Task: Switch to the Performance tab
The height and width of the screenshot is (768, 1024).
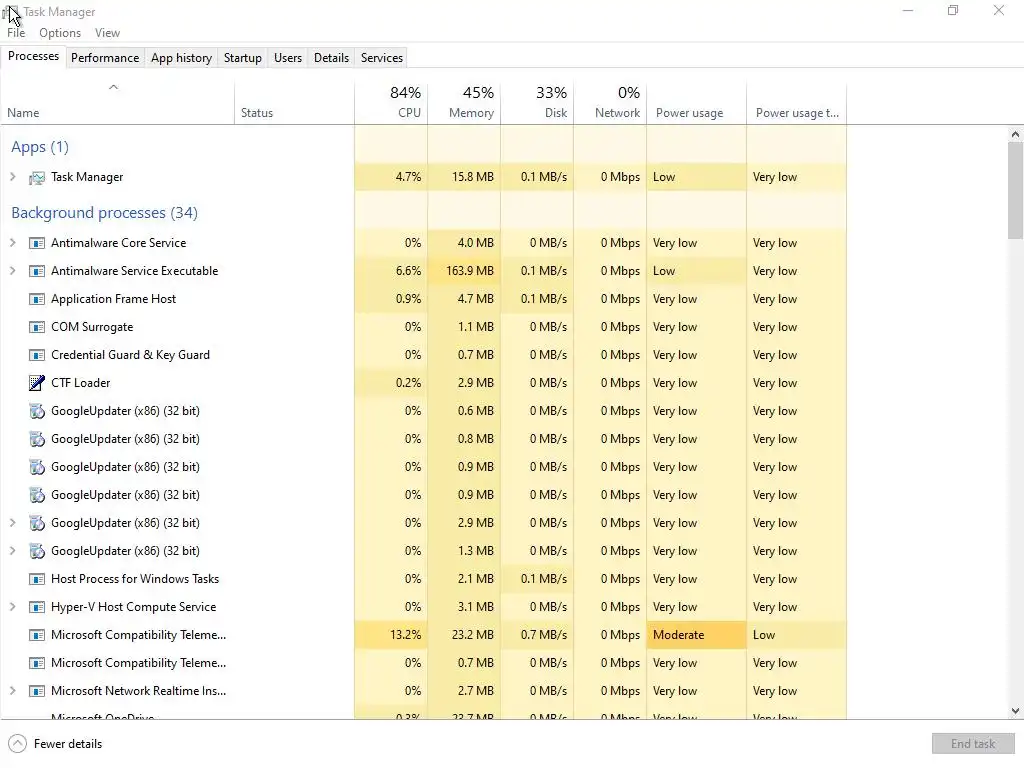Action: click(105, 57)
